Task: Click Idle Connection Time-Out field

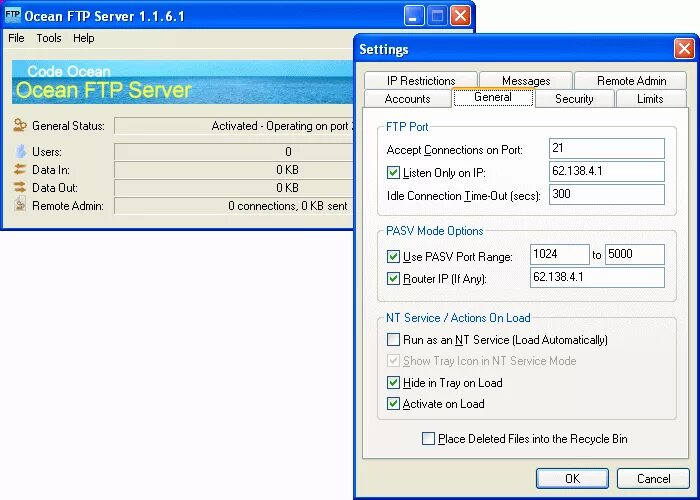Action: [x=607, y=195]
